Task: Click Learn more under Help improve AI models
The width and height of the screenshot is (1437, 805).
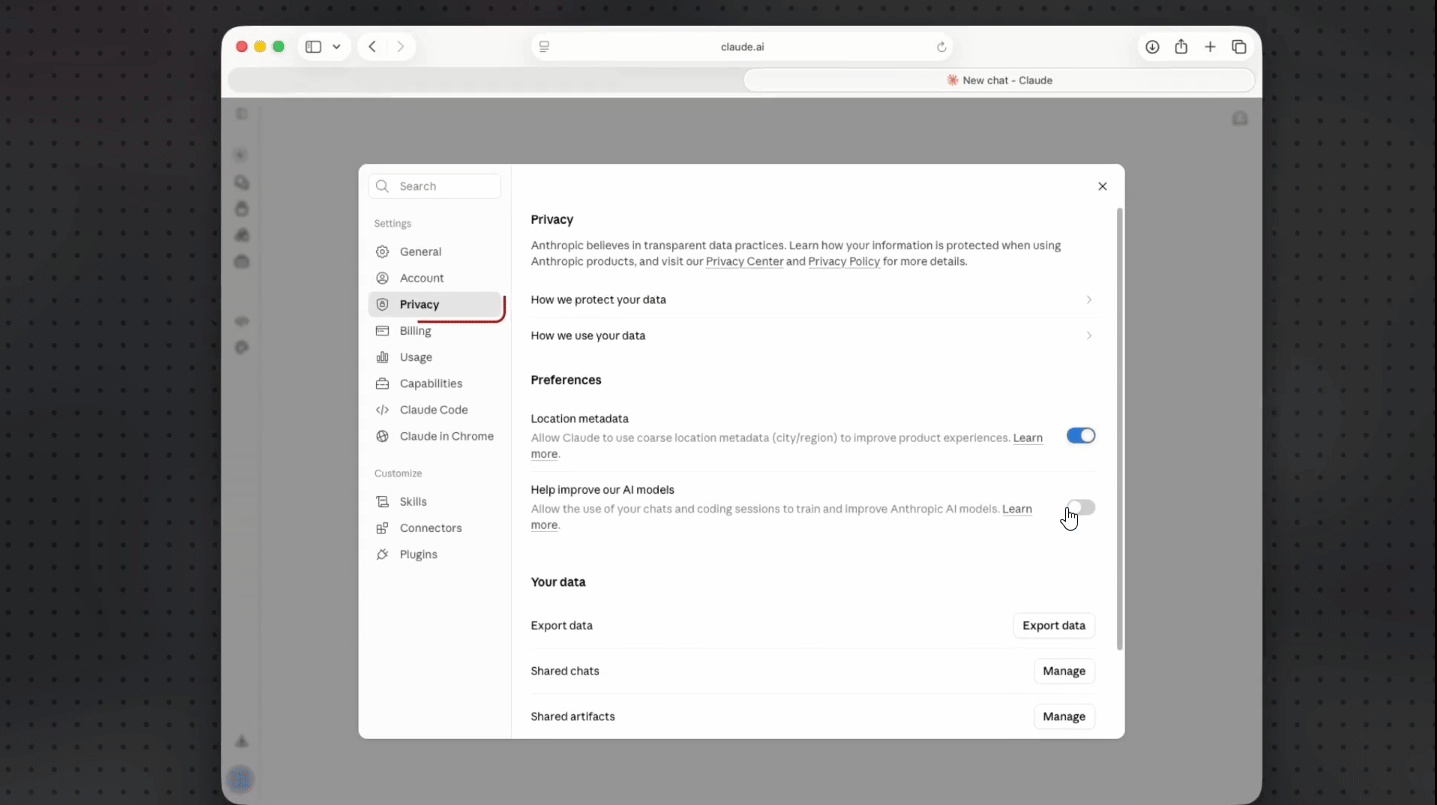Action: pos(1017,509)
